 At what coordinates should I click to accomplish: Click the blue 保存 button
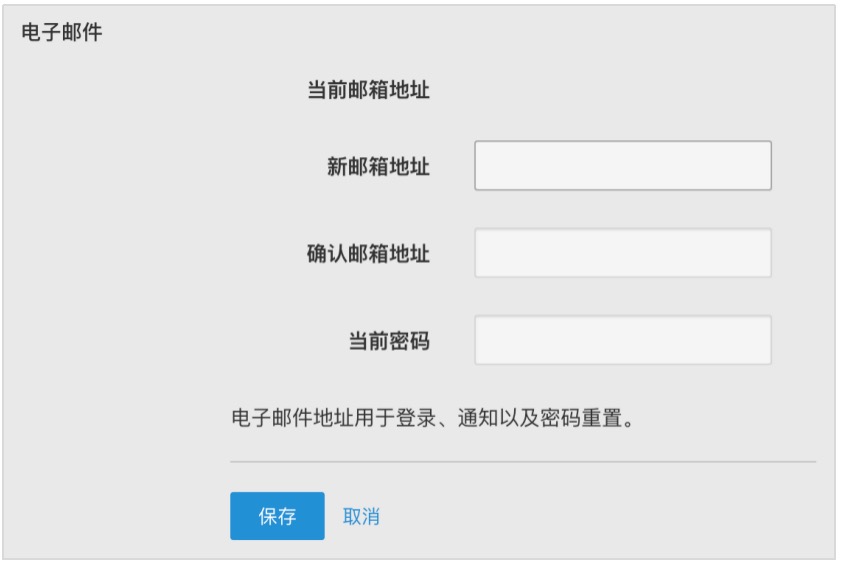click(x=277, y=516)
